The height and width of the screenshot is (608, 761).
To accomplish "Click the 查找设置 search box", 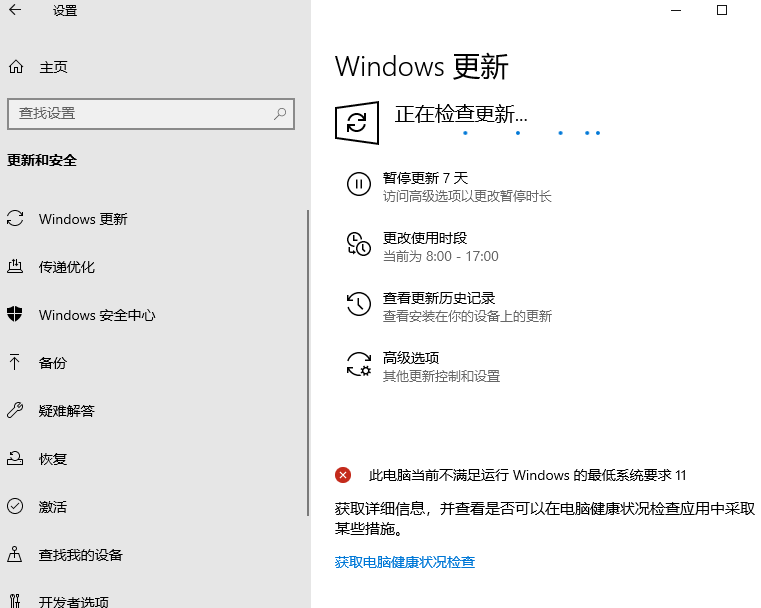I will coord(151,114).
